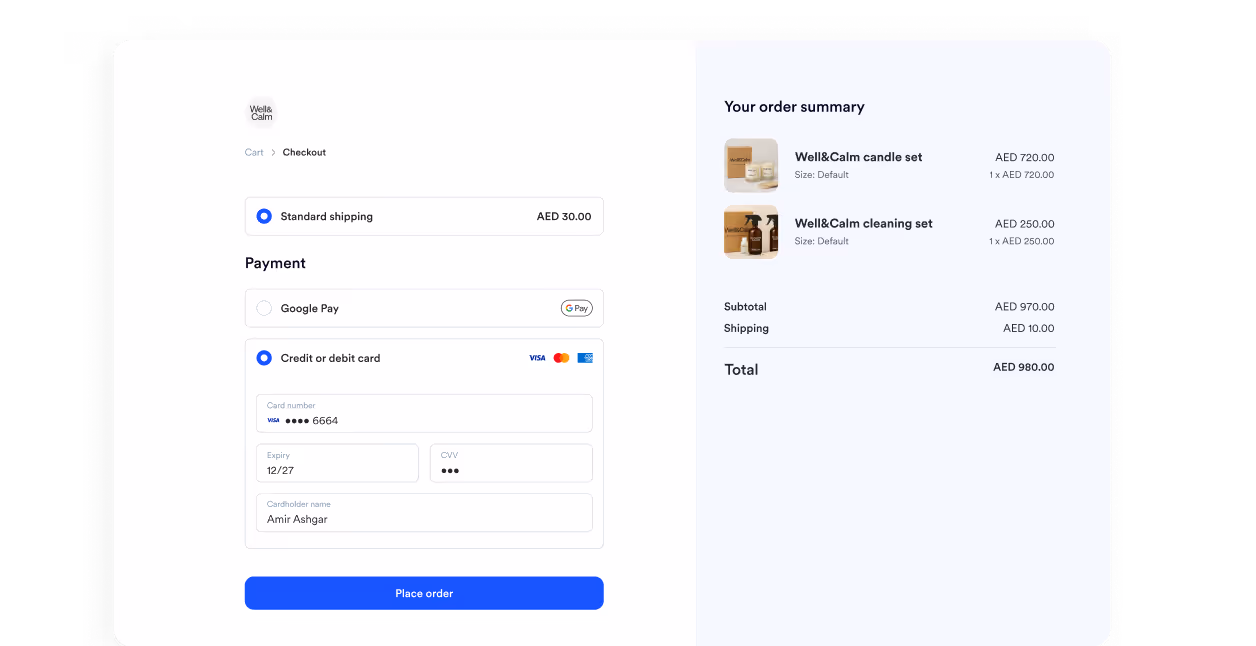Viewport: 1256px width, 646px height.
Task: Go back to Cart via breadcrumb
Action: click(253, 152)
